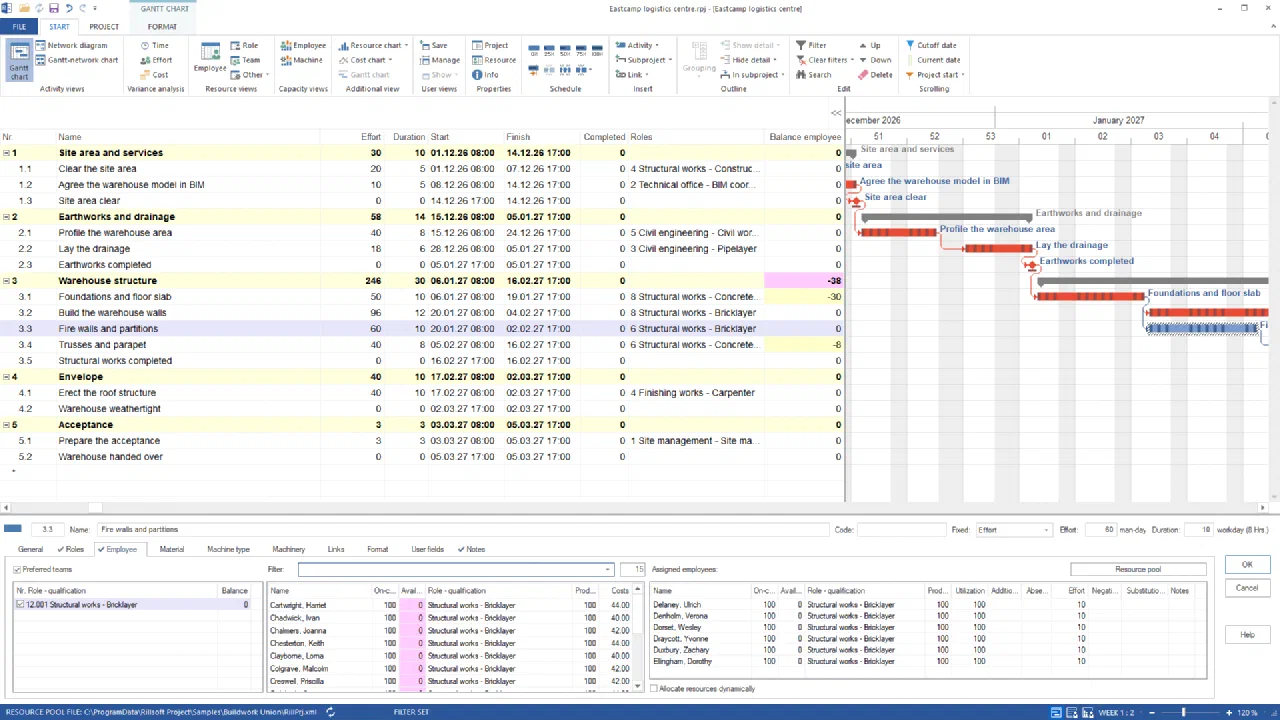The height and width of the screenshot is (720, 1280).
Task: Open the employee Filter combo box
Action: (456, 570)
